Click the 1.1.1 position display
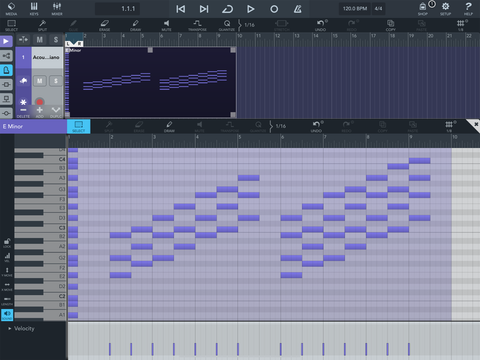 (x=117, y=9)
